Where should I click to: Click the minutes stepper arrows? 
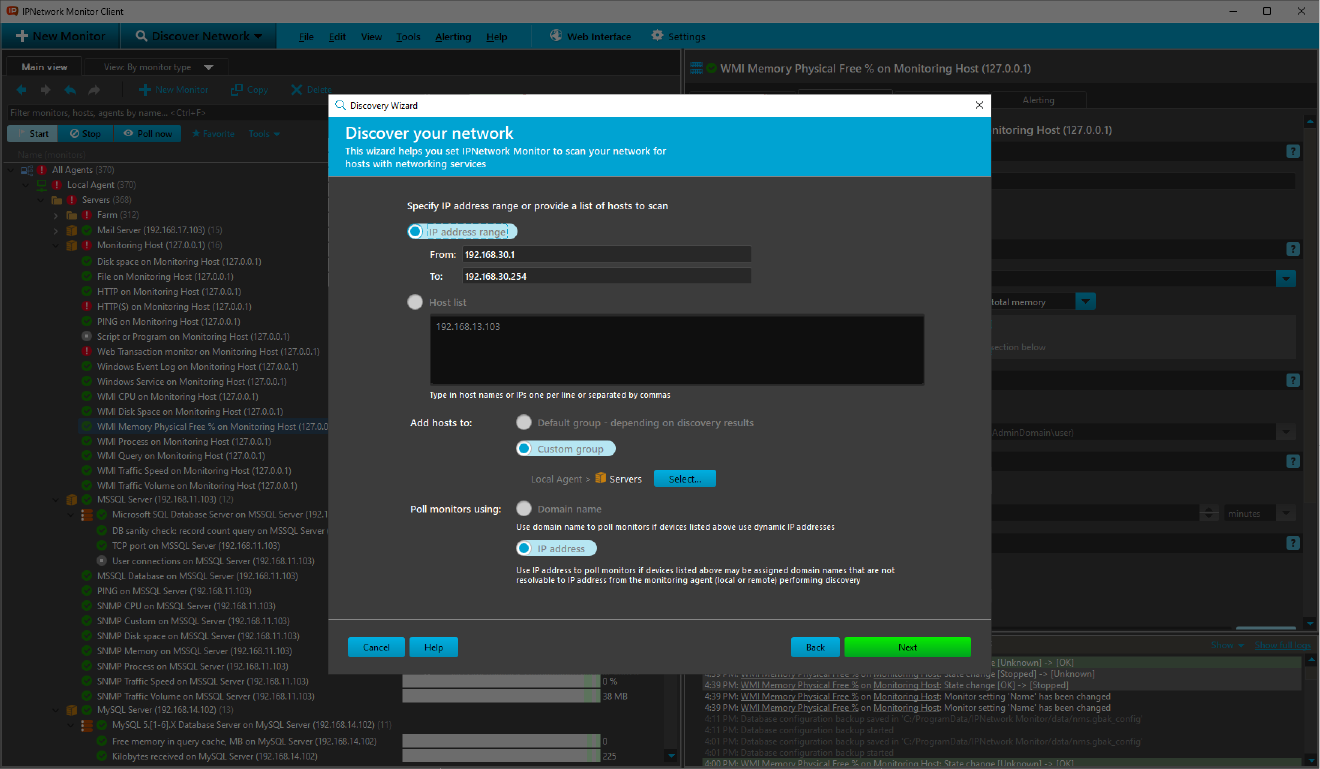coord(1208,513)
